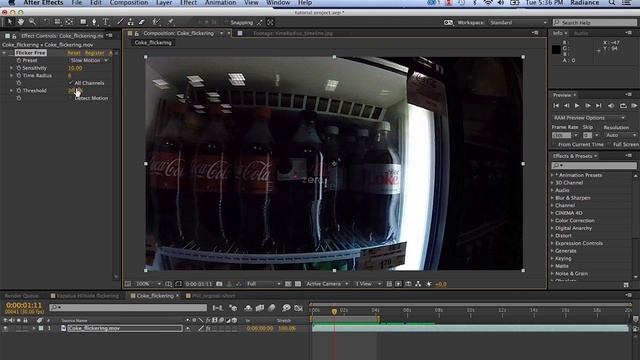Toggle video visibility of Coke_flickering.mov layer
Viewport: 640px width, 360px height.
pyautogui.click(x=5, y=328)
